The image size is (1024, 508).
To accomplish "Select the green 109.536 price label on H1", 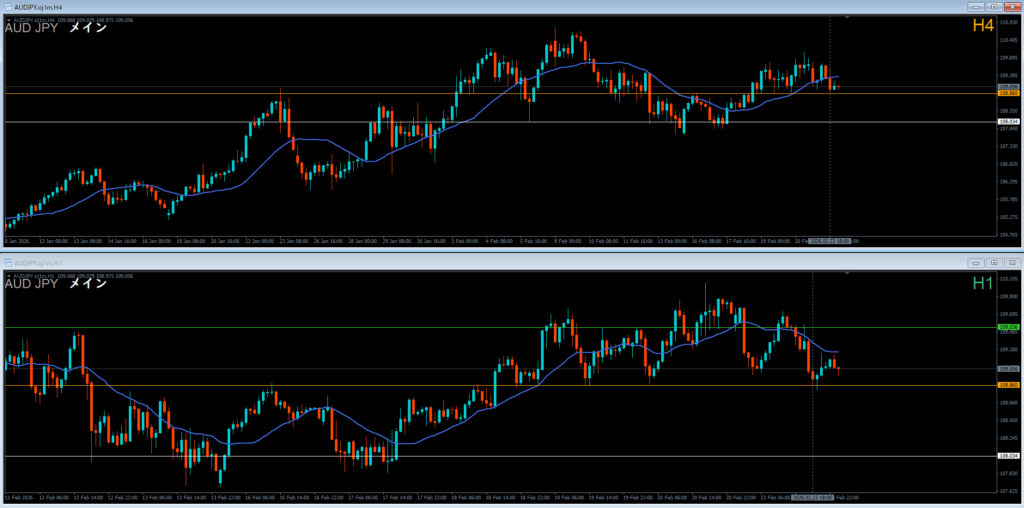I will coord(1008,327).
